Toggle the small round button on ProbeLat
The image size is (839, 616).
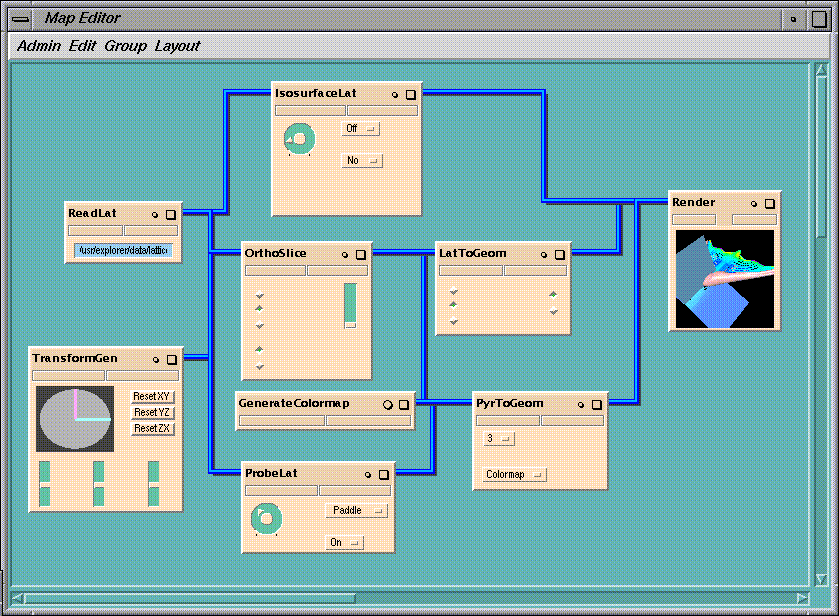pyautogui.click(x=368, y=475)
